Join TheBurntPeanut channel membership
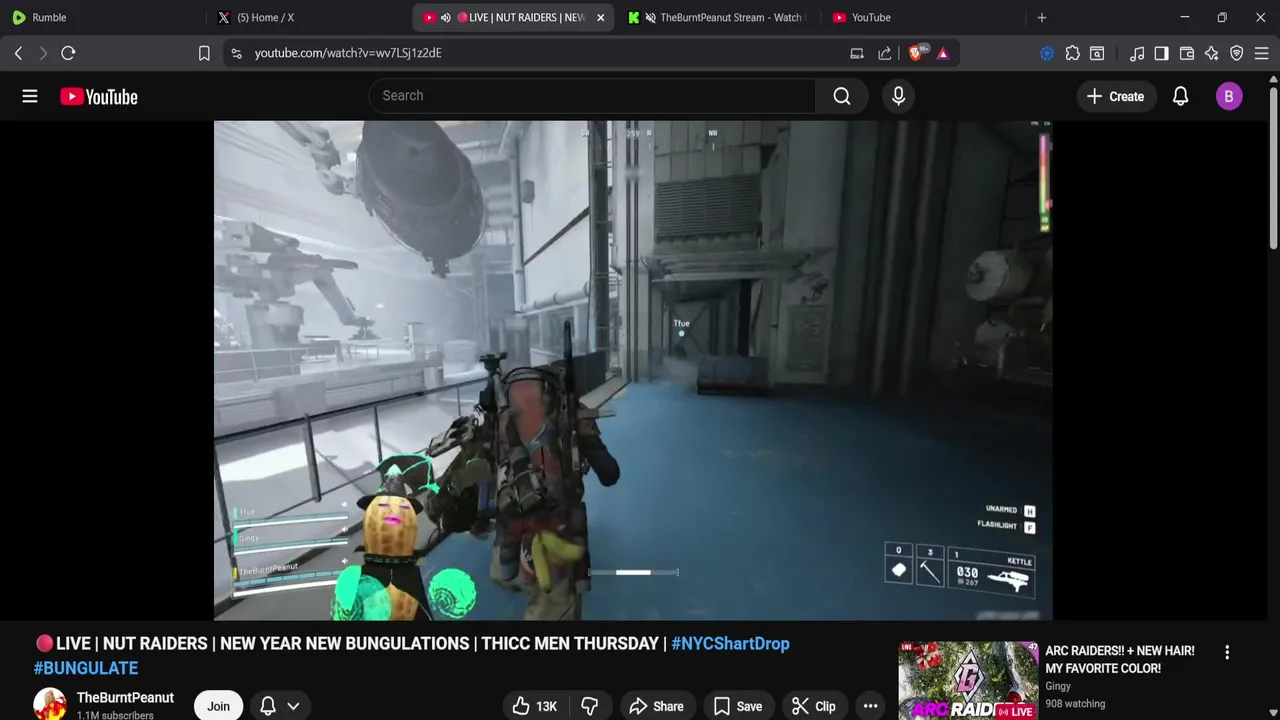This screenshot has width=1280, height=720. (218, 706)
